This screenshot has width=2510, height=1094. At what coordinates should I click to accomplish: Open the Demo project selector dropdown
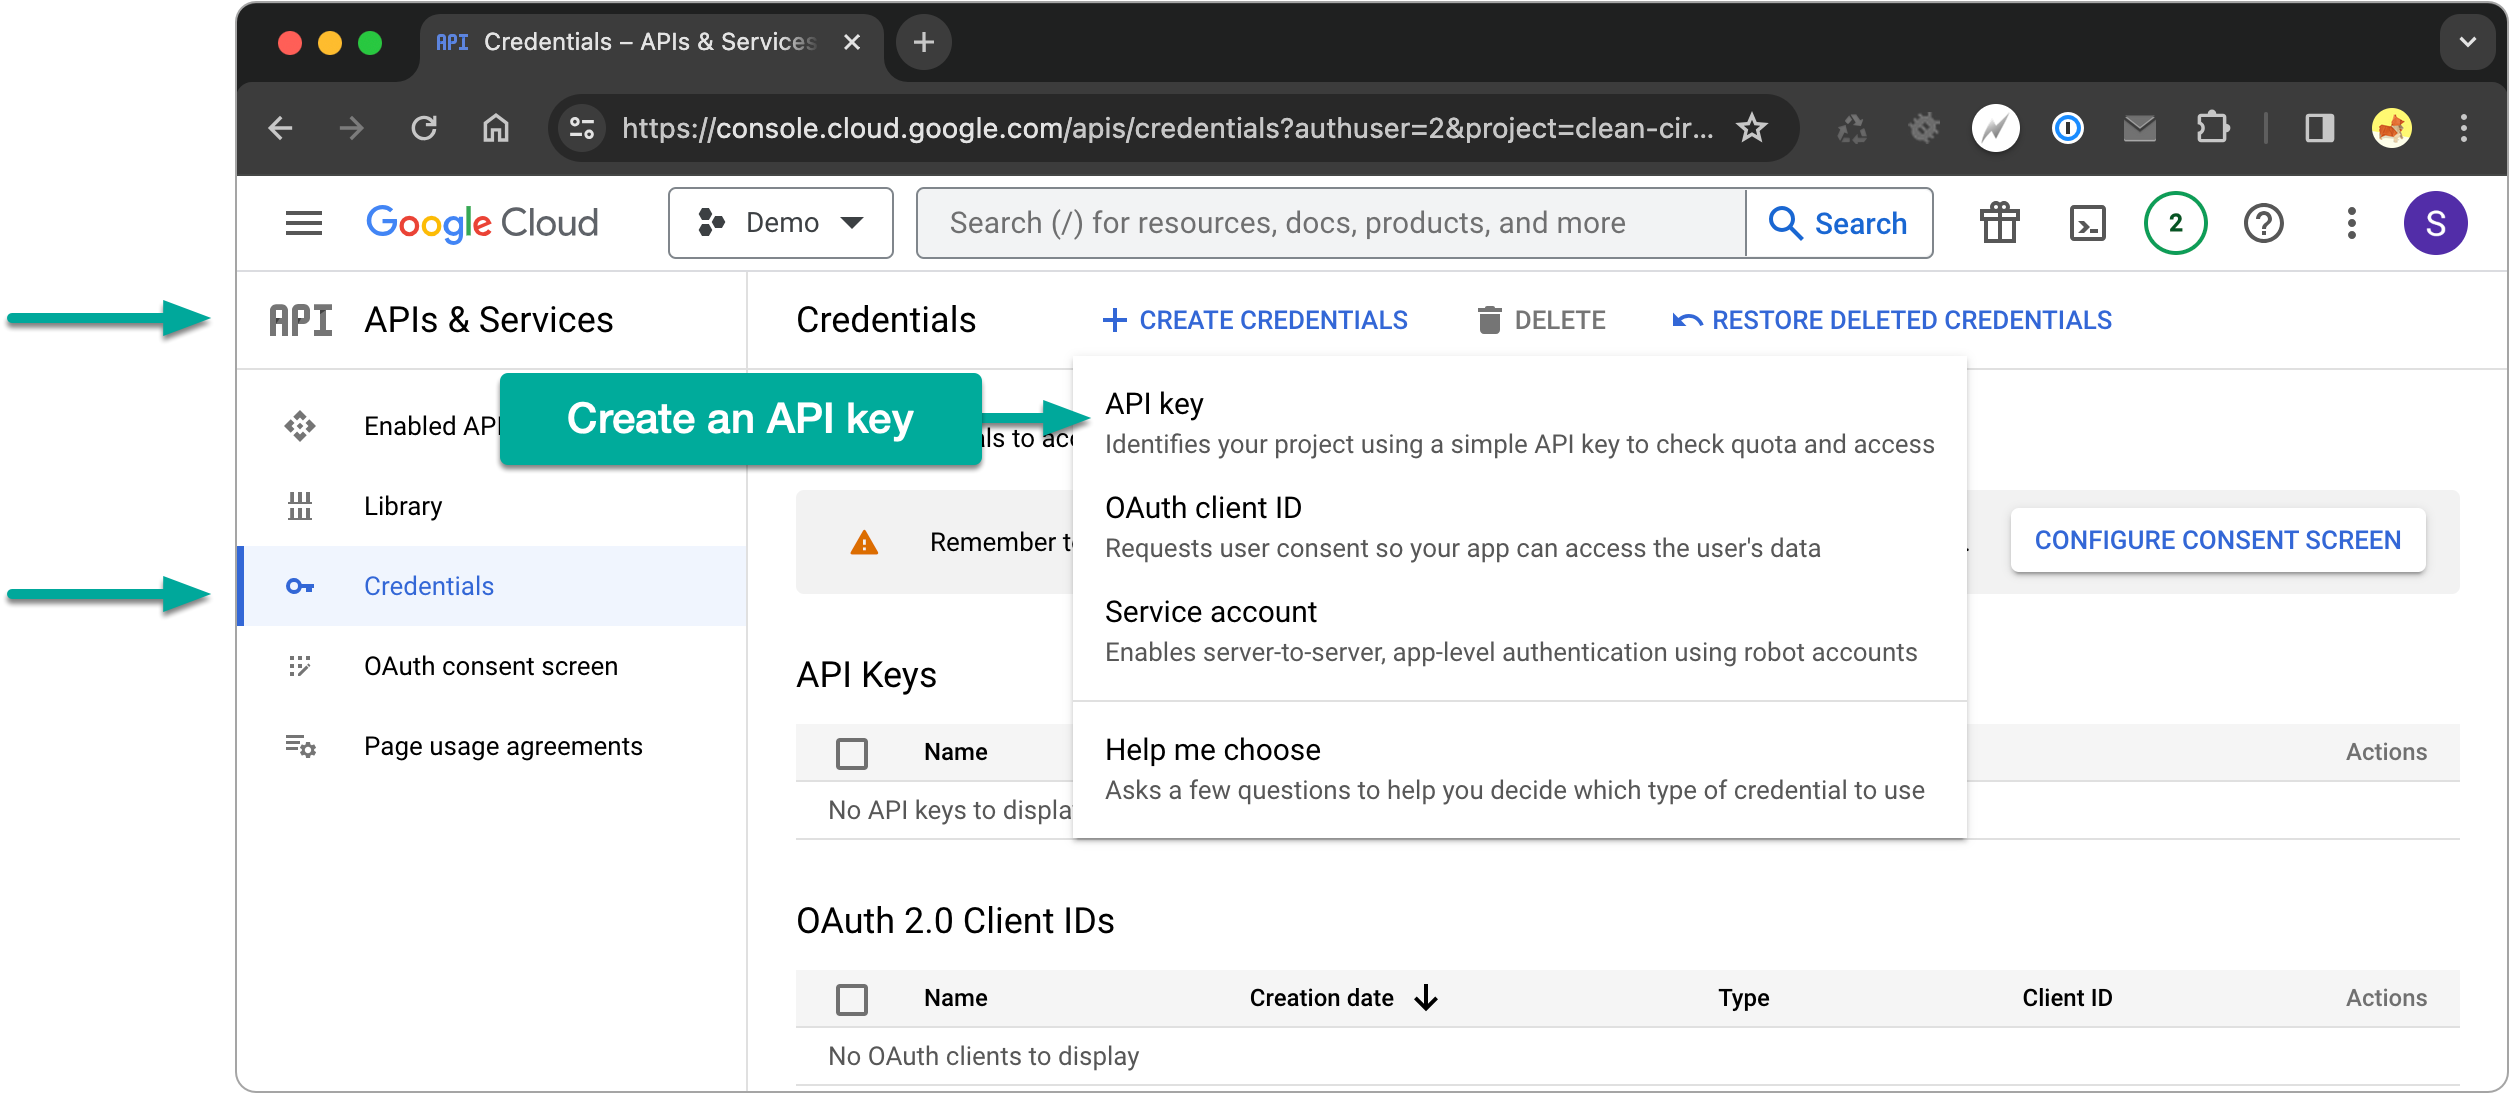[x=780, y=223]
